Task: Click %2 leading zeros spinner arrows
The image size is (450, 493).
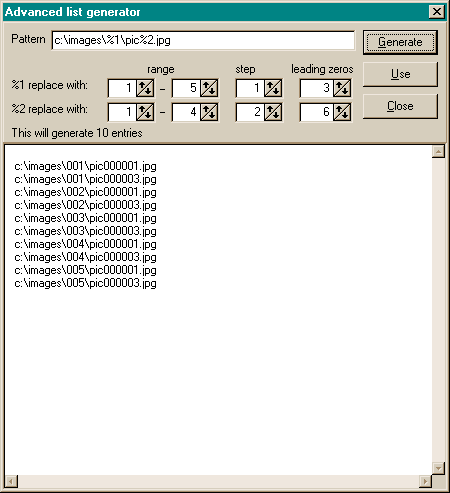Action: coord(342,112)
